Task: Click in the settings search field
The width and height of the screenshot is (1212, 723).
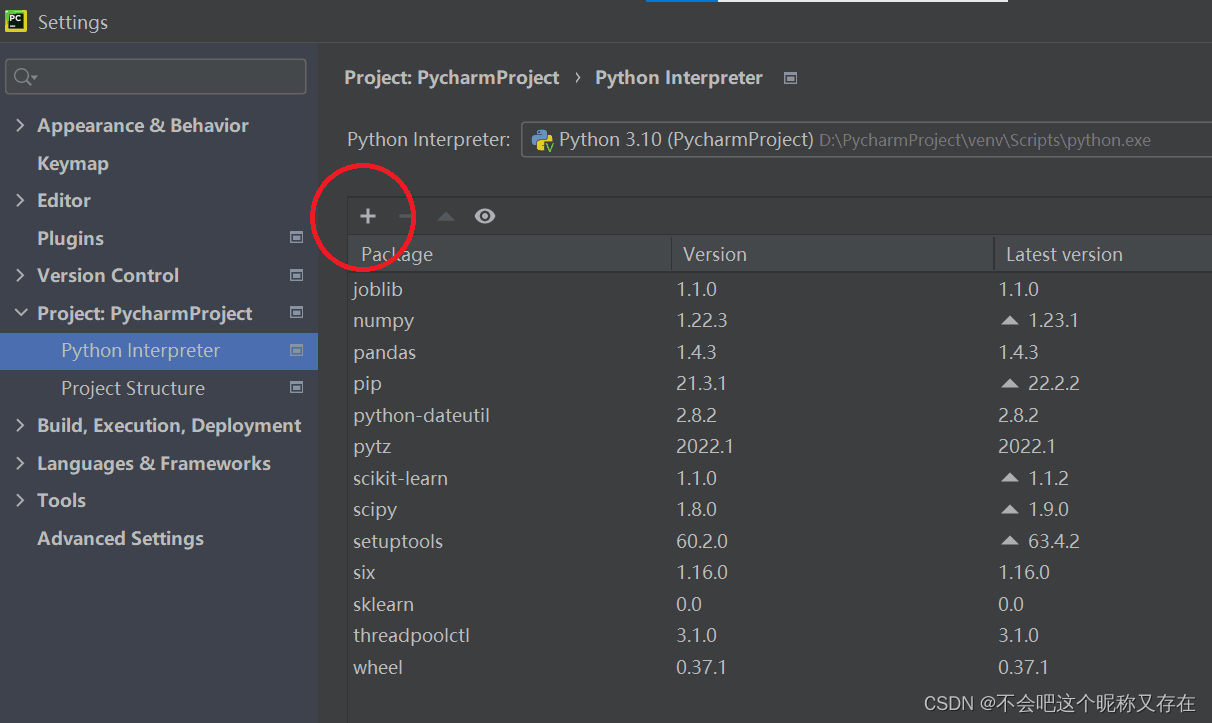Action: point(156,77)
